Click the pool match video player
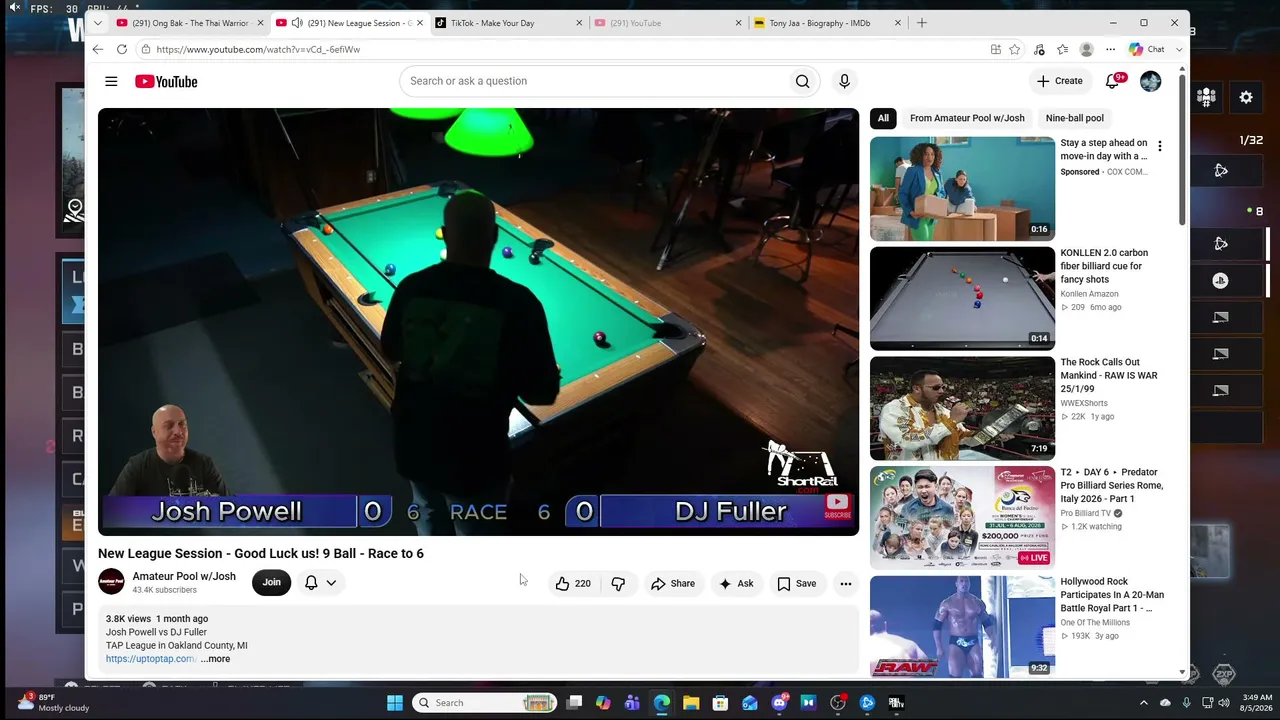Image resolution: width=1280 pixels, height=720 pixels. 478,322
